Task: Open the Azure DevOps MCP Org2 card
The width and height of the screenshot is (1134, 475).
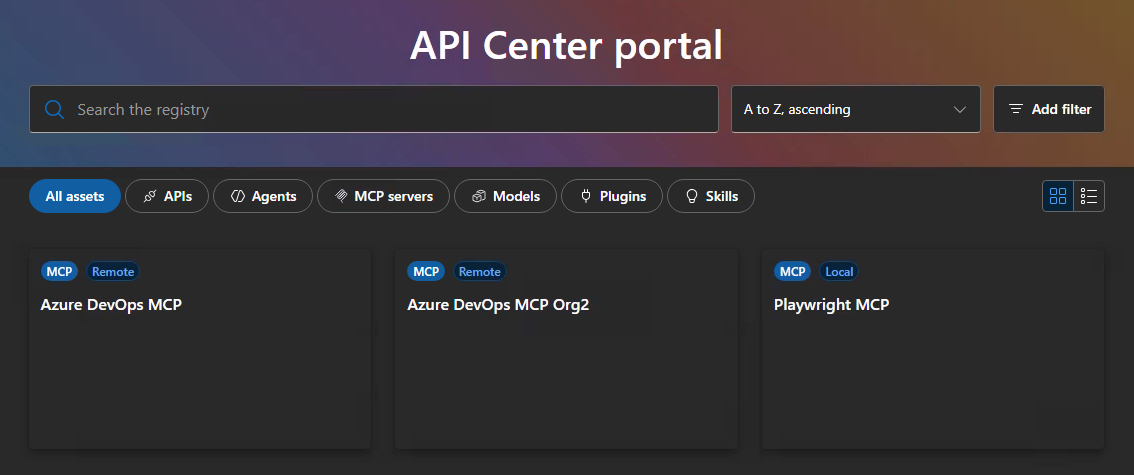Action: (x=566, y=349)
